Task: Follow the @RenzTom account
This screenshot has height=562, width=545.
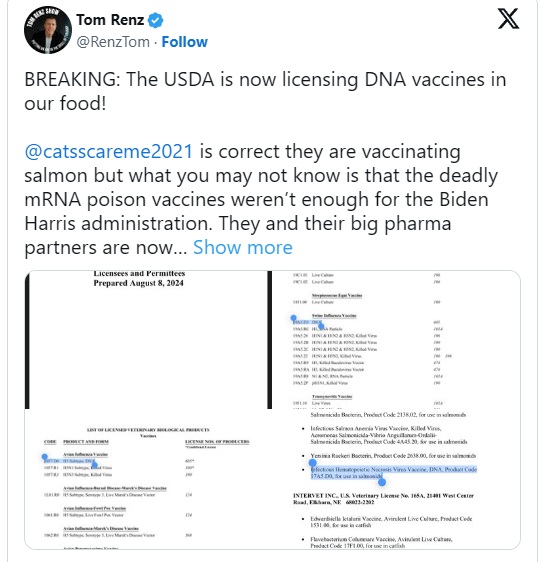Action: tap(185, 42)
